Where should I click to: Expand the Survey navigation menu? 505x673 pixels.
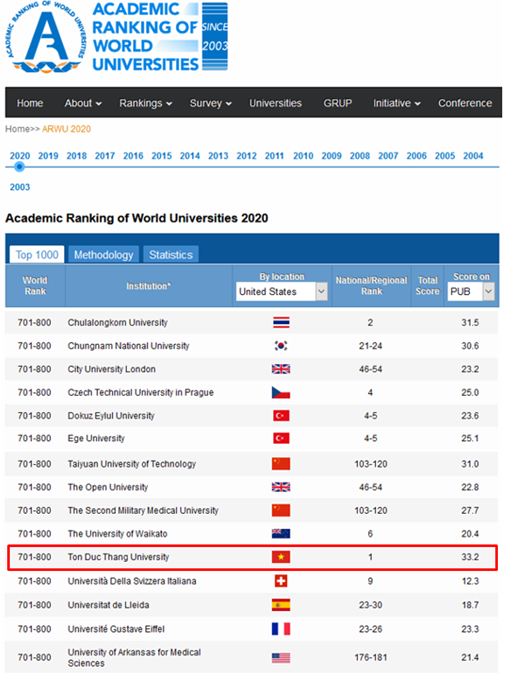coord(210,103)
